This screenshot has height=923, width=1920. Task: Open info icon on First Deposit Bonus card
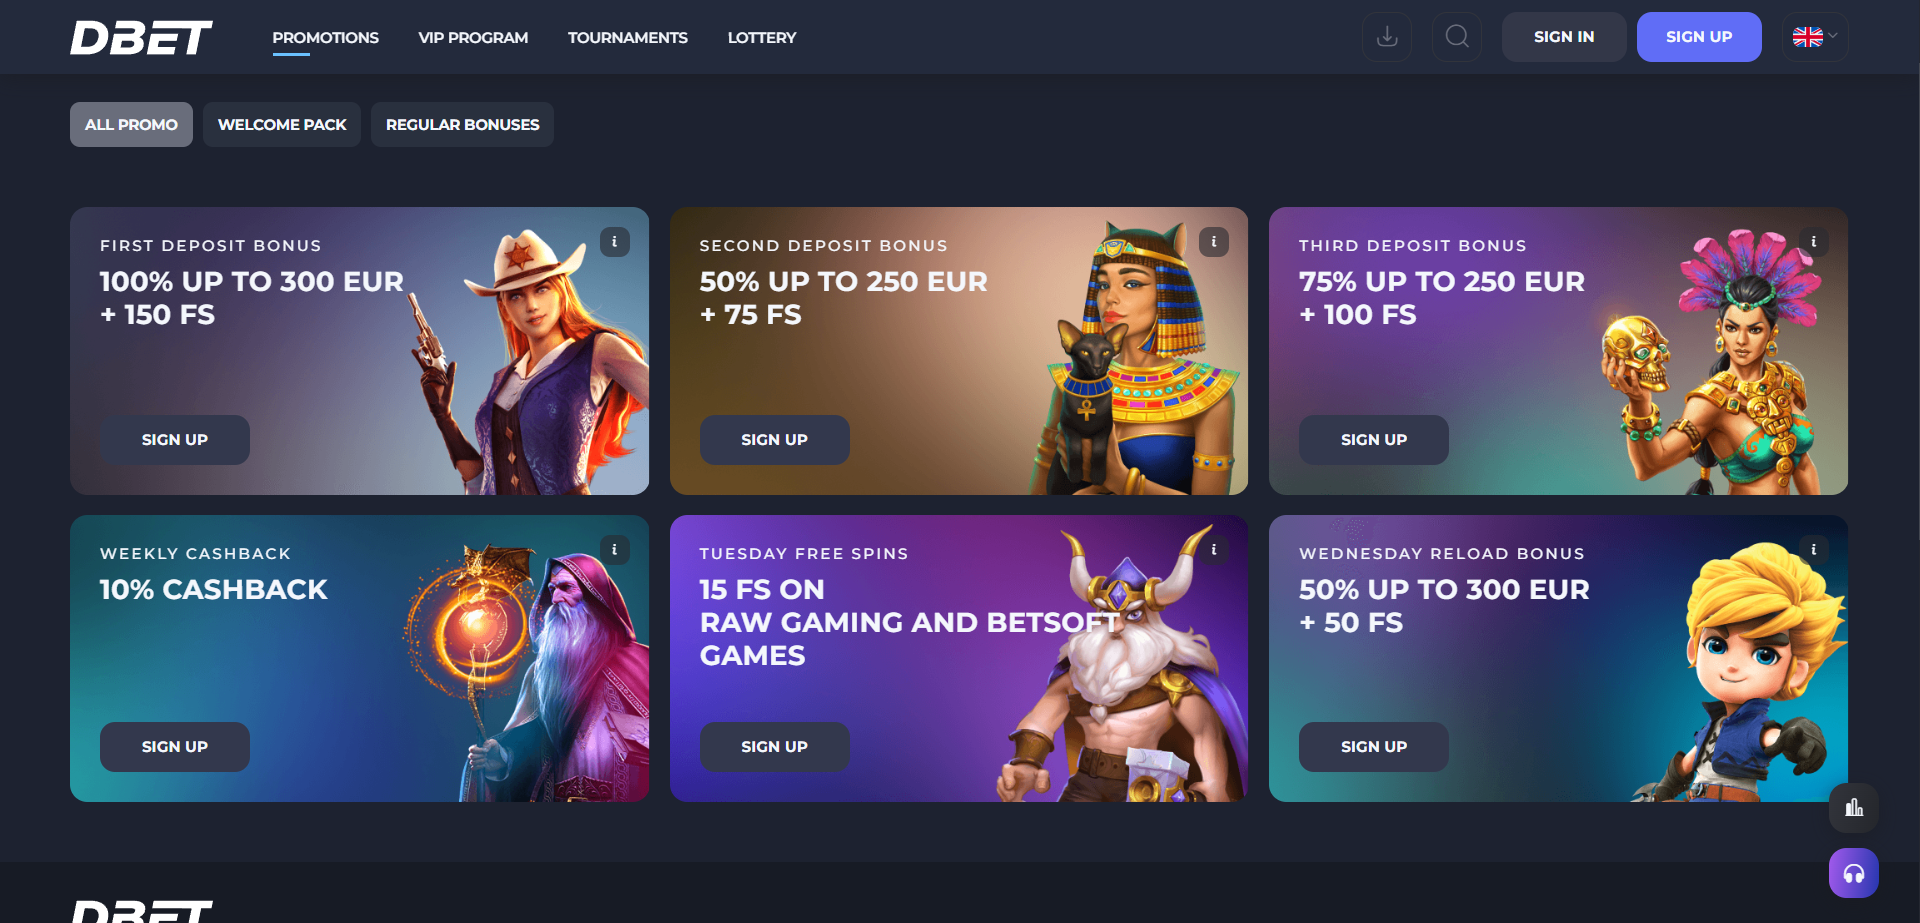[614, 242]
